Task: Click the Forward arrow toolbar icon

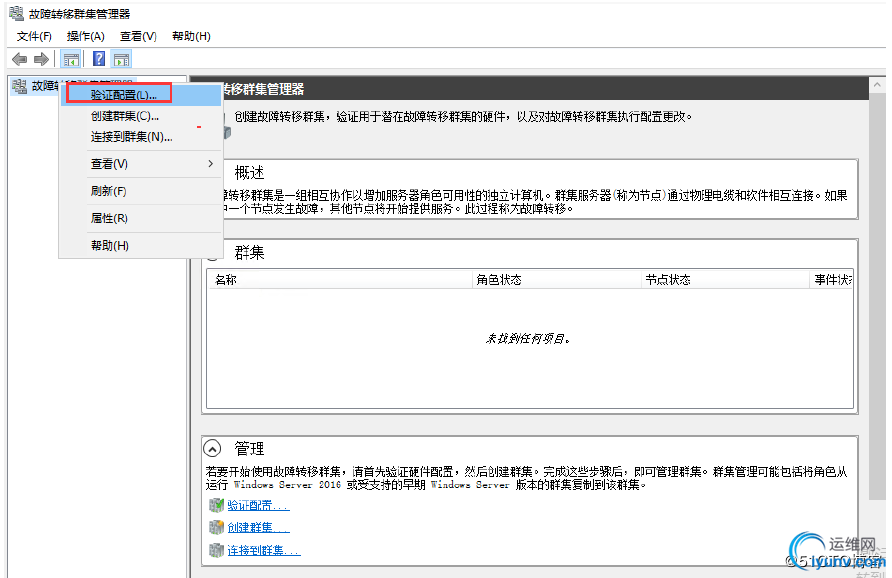Action: coord(41,59)
